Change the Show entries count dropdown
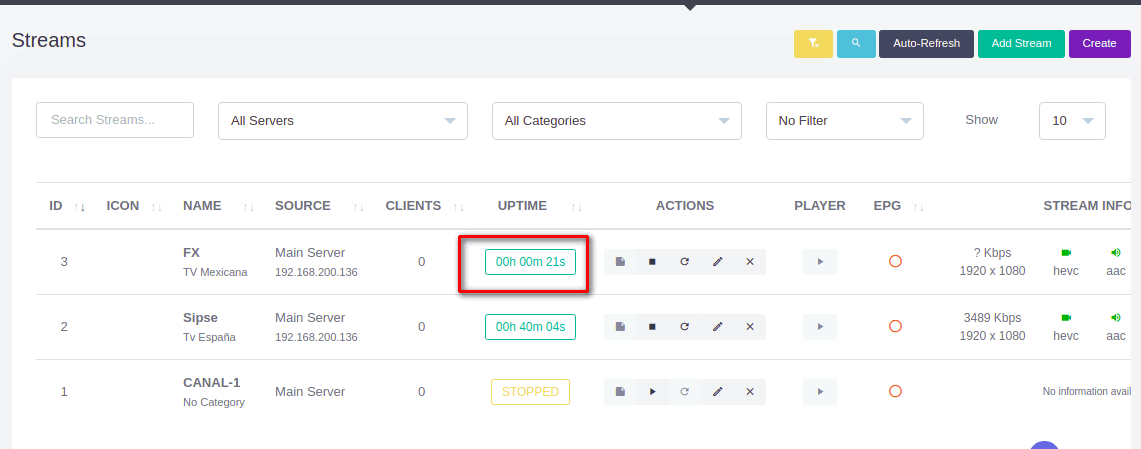 click(x=1072, y=121)
